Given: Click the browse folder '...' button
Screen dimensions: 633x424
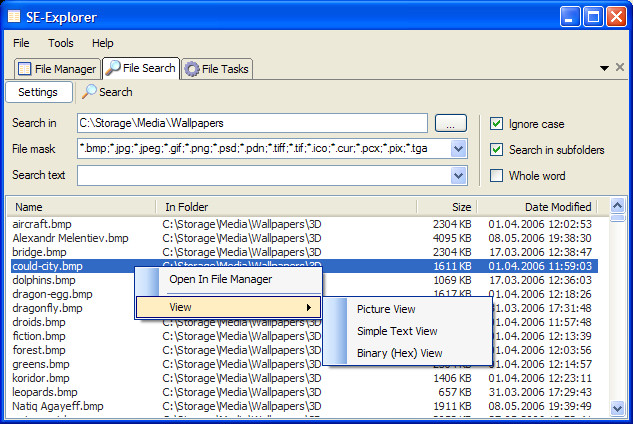Looking at the screenshot, I should pyautogui.click(x=451, y=123).
